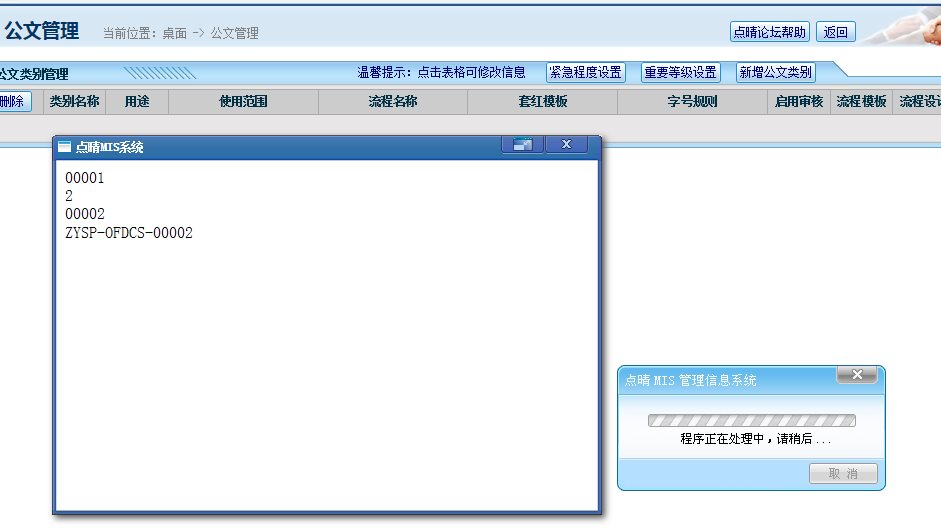Close the 点睛MIS系统 popup window
Screen dimensions: 941x530
[x=567, y=145]
